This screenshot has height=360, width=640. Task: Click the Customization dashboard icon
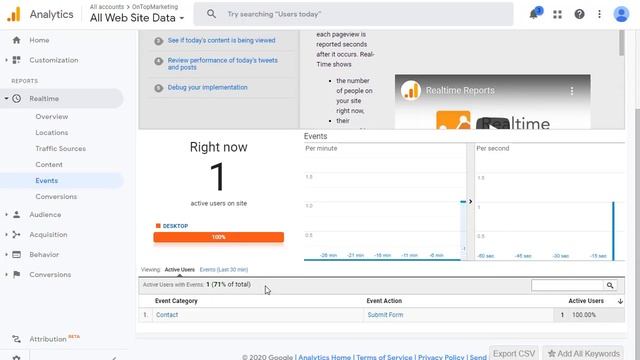16,60
